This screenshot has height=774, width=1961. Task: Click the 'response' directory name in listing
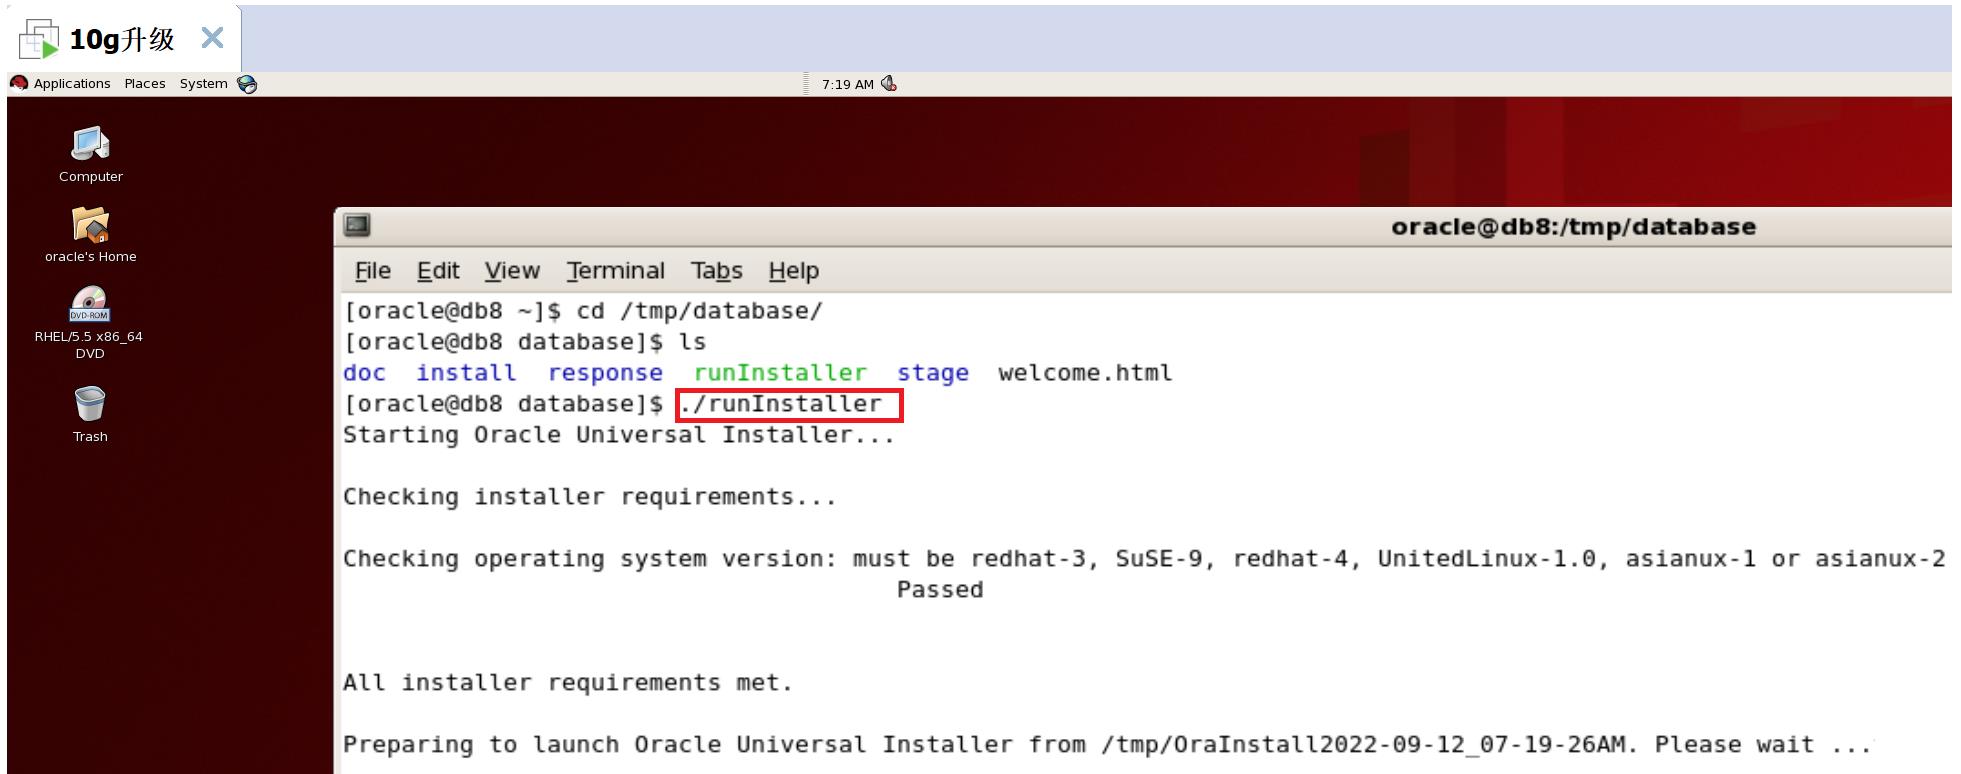(605, 373)
